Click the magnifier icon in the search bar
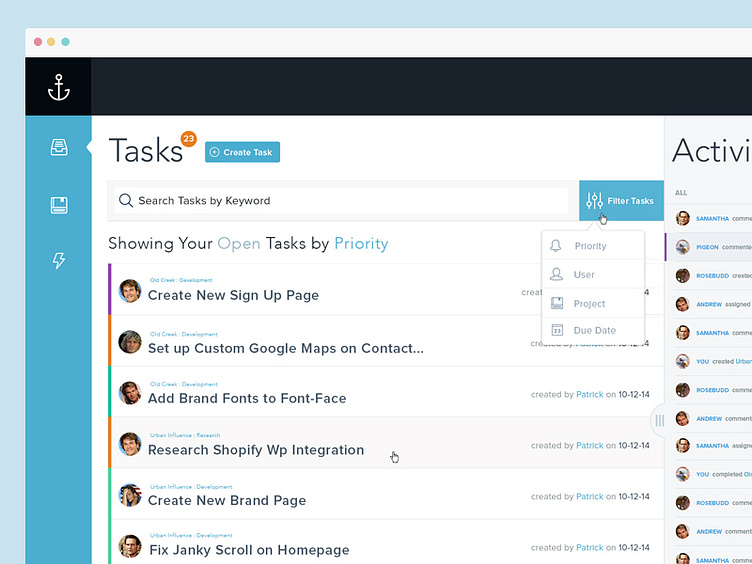The image size is (752, 564). point(126,200)
